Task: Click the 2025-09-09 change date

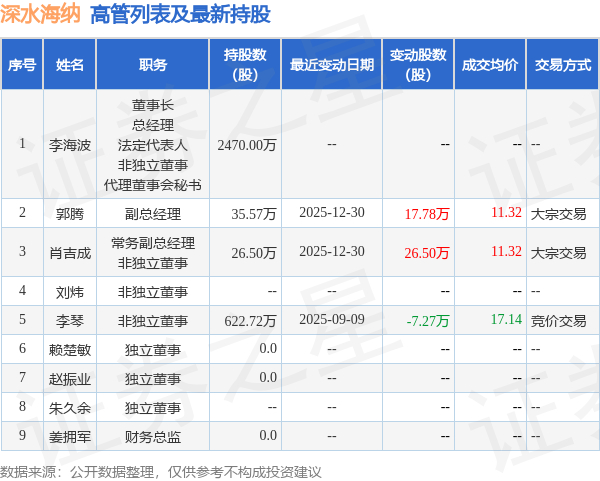Action: 332,320
